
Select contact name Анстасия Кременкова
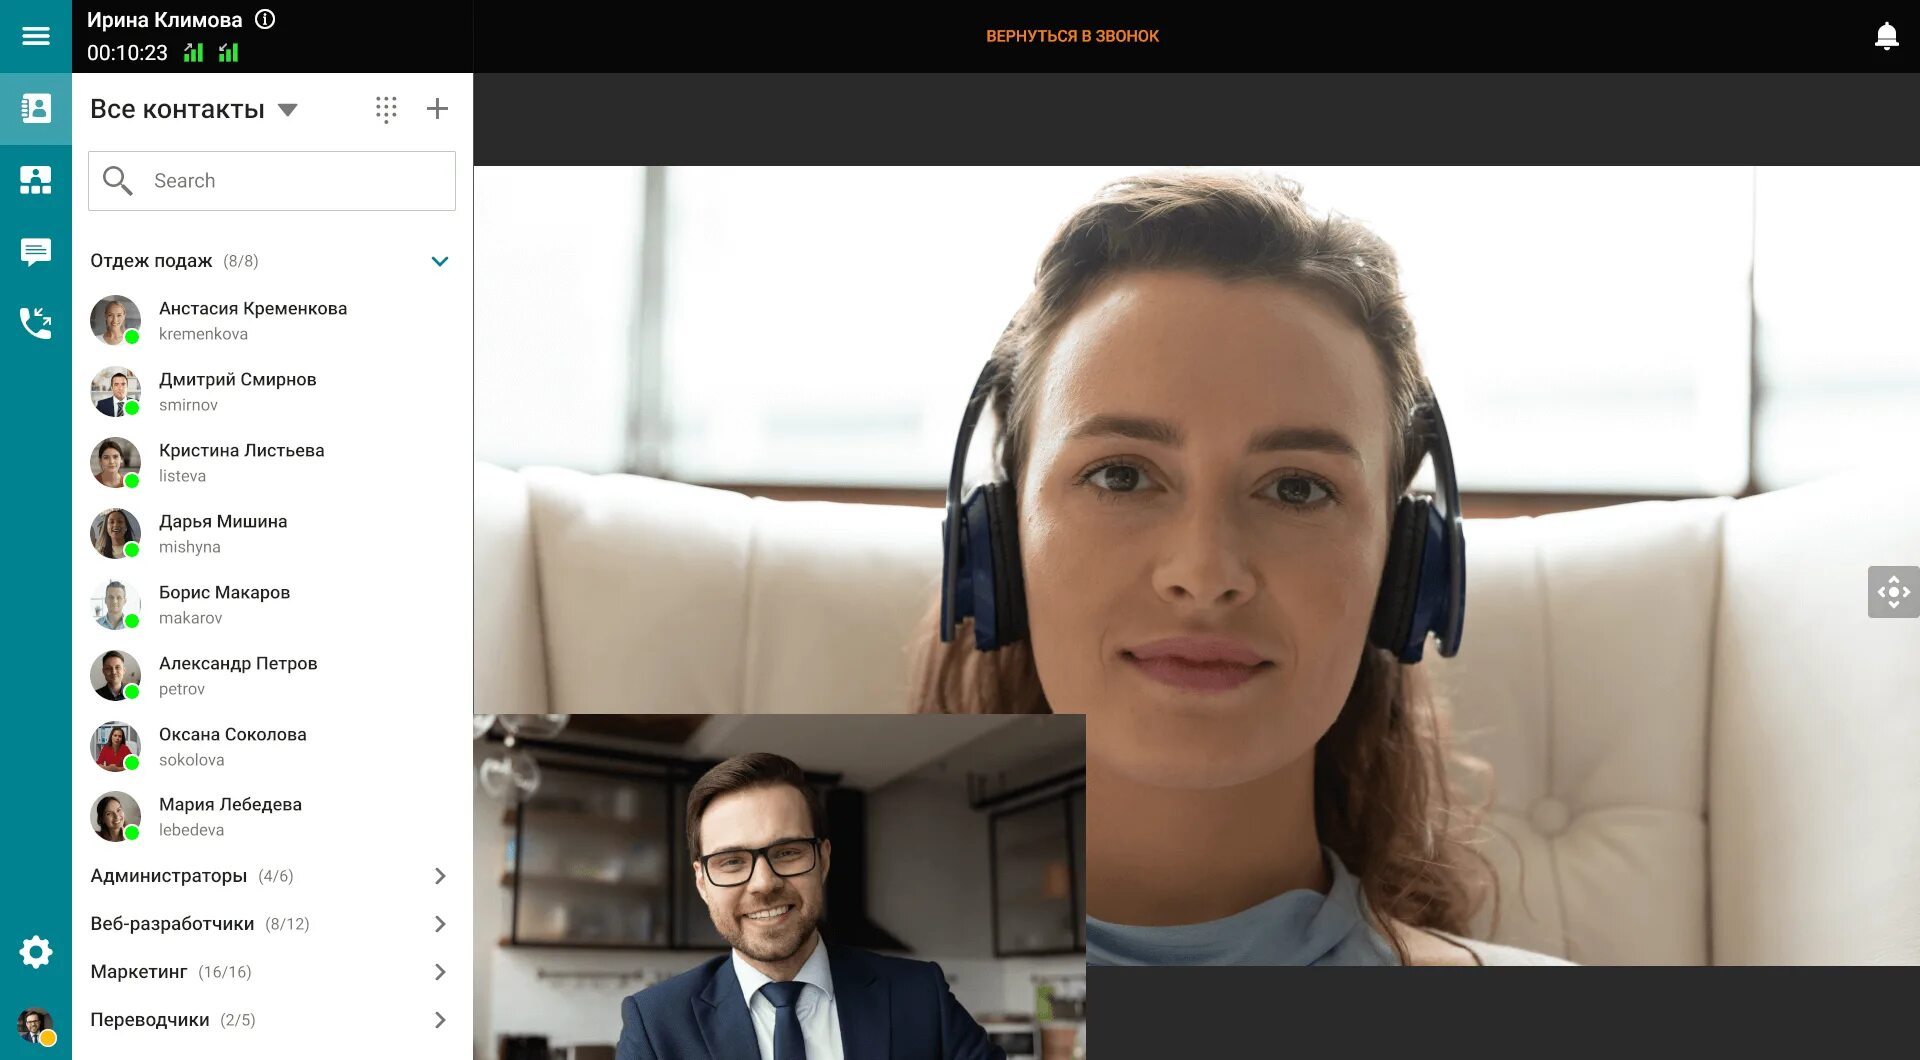coord(253,309)
